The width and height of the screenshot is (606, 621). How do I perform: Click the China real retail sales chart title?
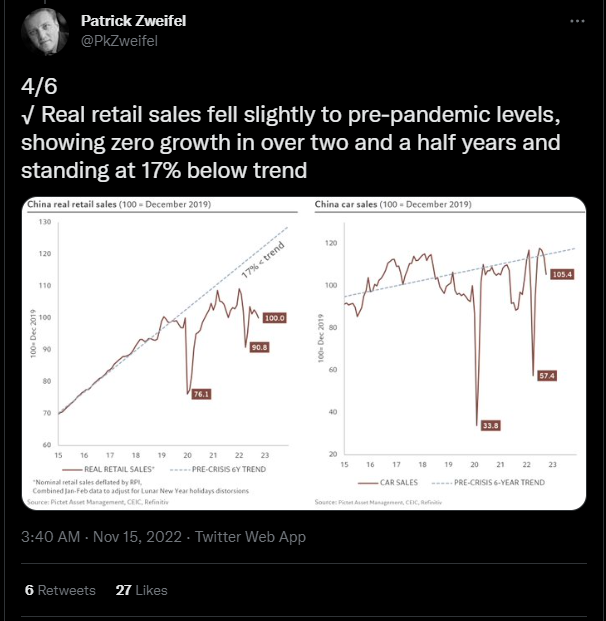[x=119, y=204]
